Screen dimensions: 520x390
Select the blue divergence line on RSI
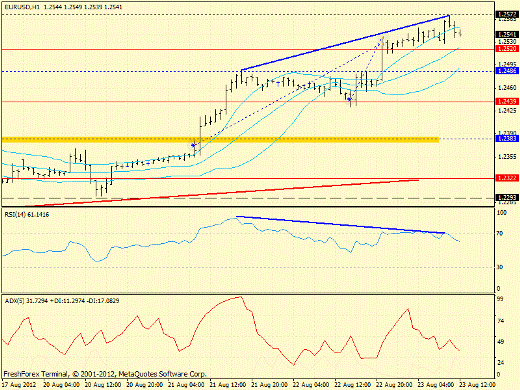click(340, 225)
